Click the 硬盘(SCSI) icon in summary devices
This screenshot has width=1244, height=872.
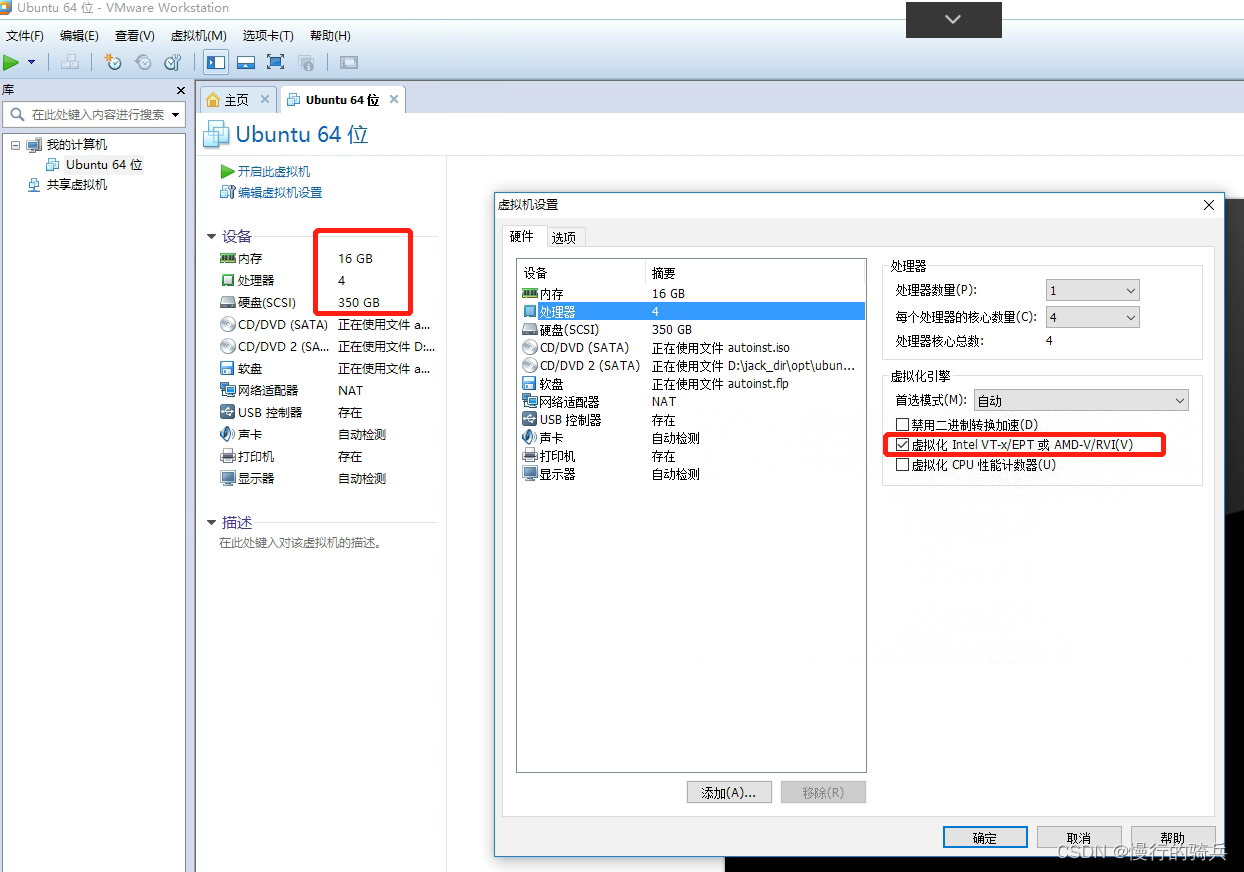point(228,303)
